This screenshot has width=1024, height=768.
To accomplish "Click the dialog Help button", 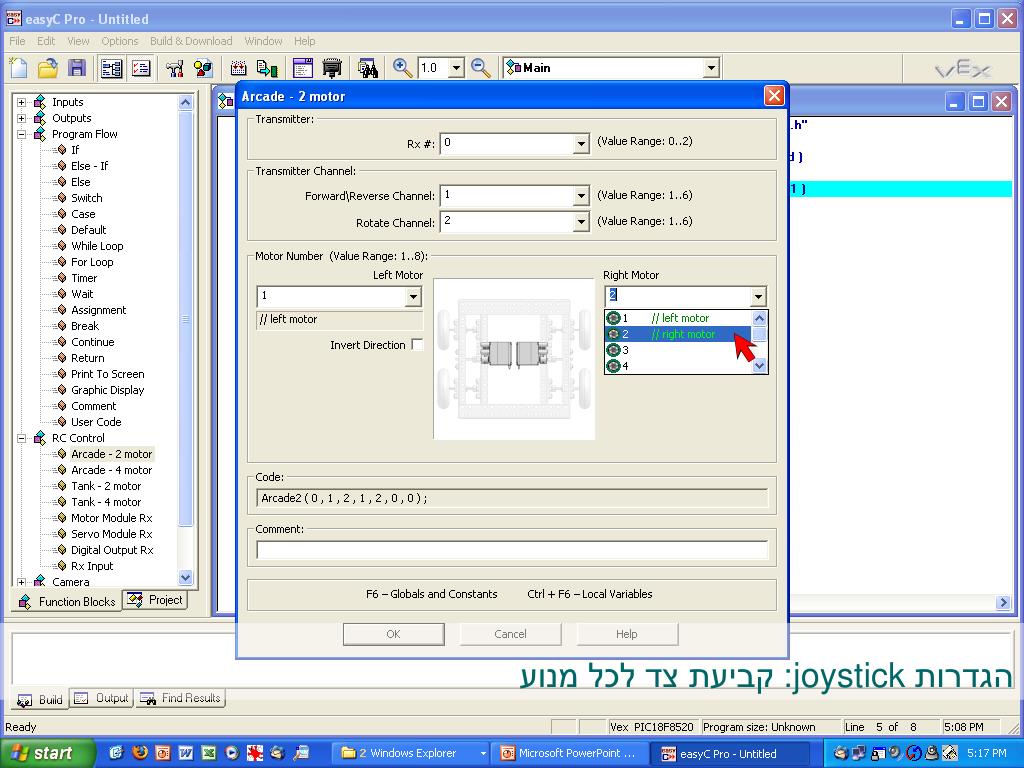I will (x=626, y=634).
